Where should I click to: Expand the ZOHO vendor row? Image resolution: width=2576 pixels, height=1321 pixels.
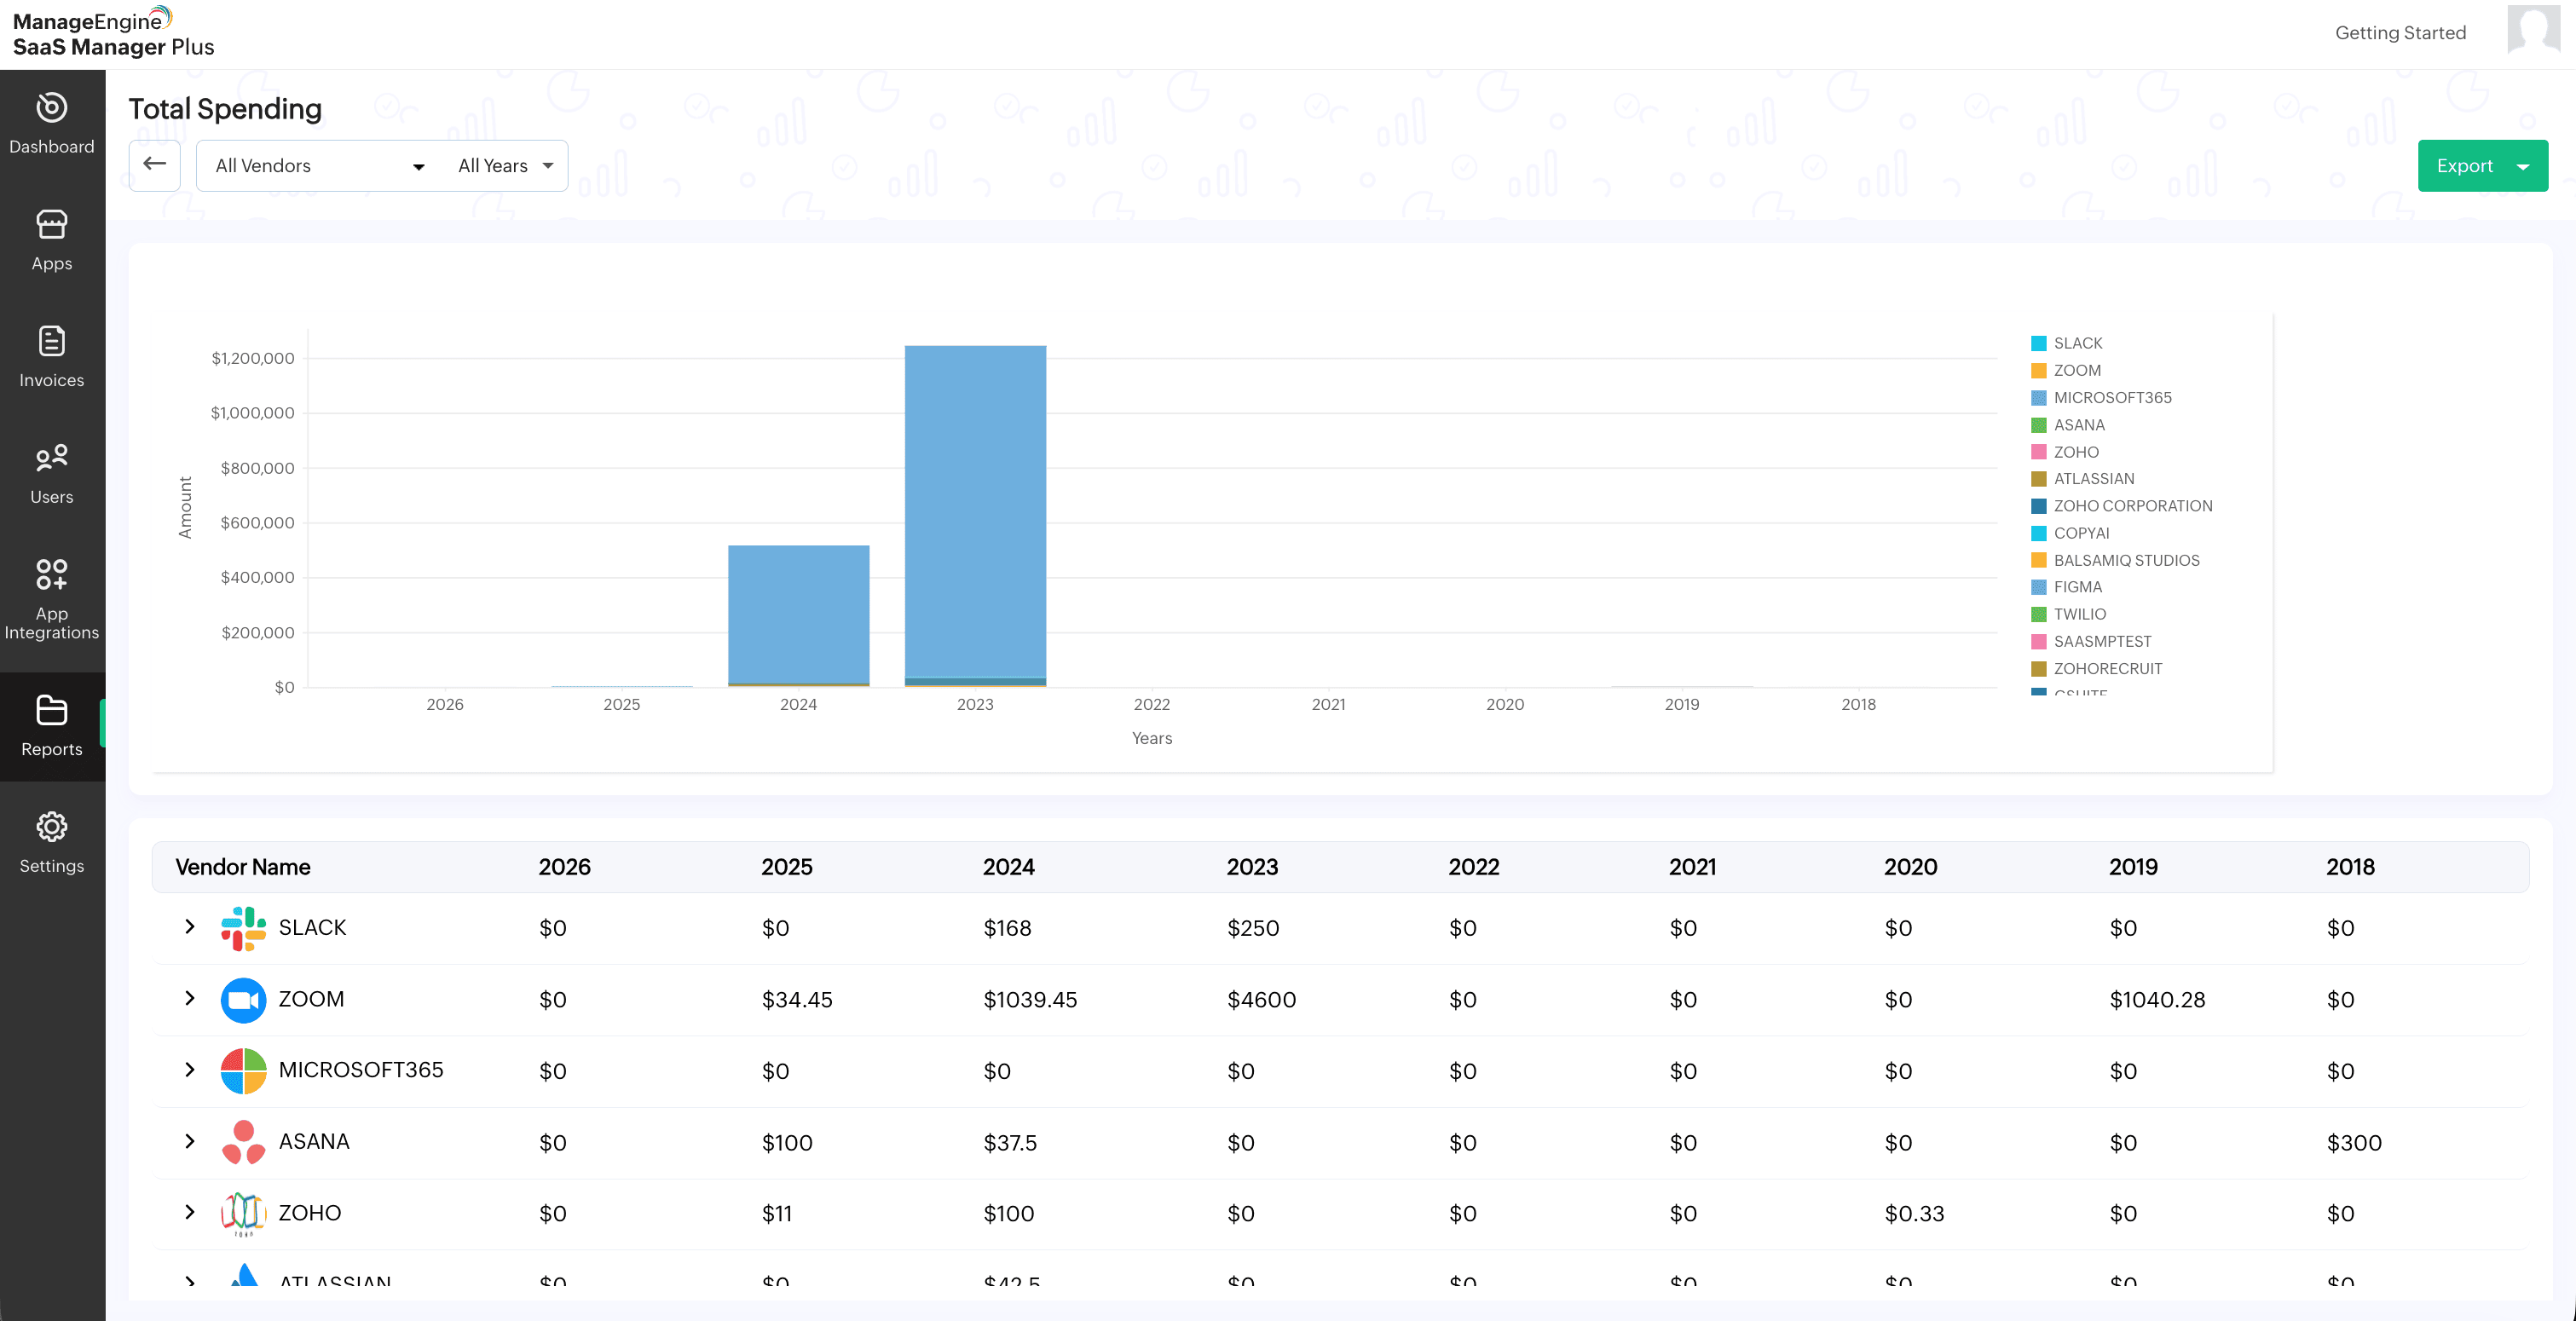pos(190,1212)
